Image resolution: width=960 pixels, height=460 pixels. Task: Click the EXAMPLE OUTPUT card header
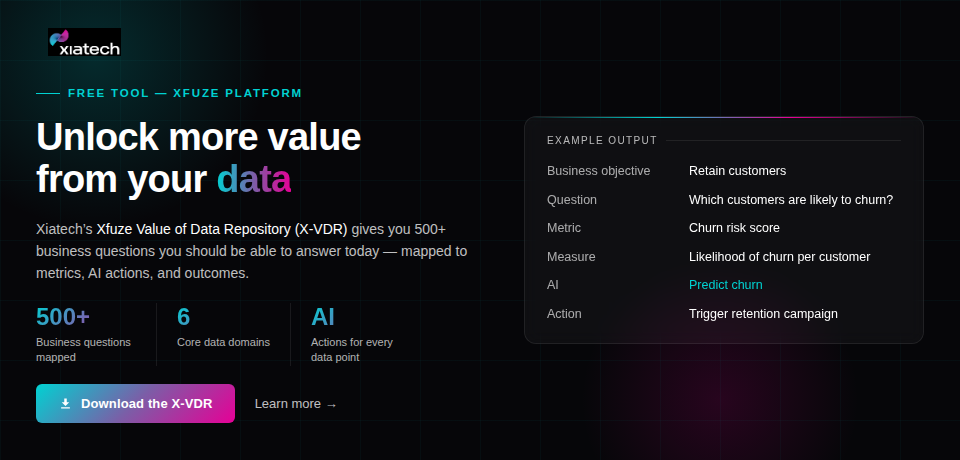[602, 140]
